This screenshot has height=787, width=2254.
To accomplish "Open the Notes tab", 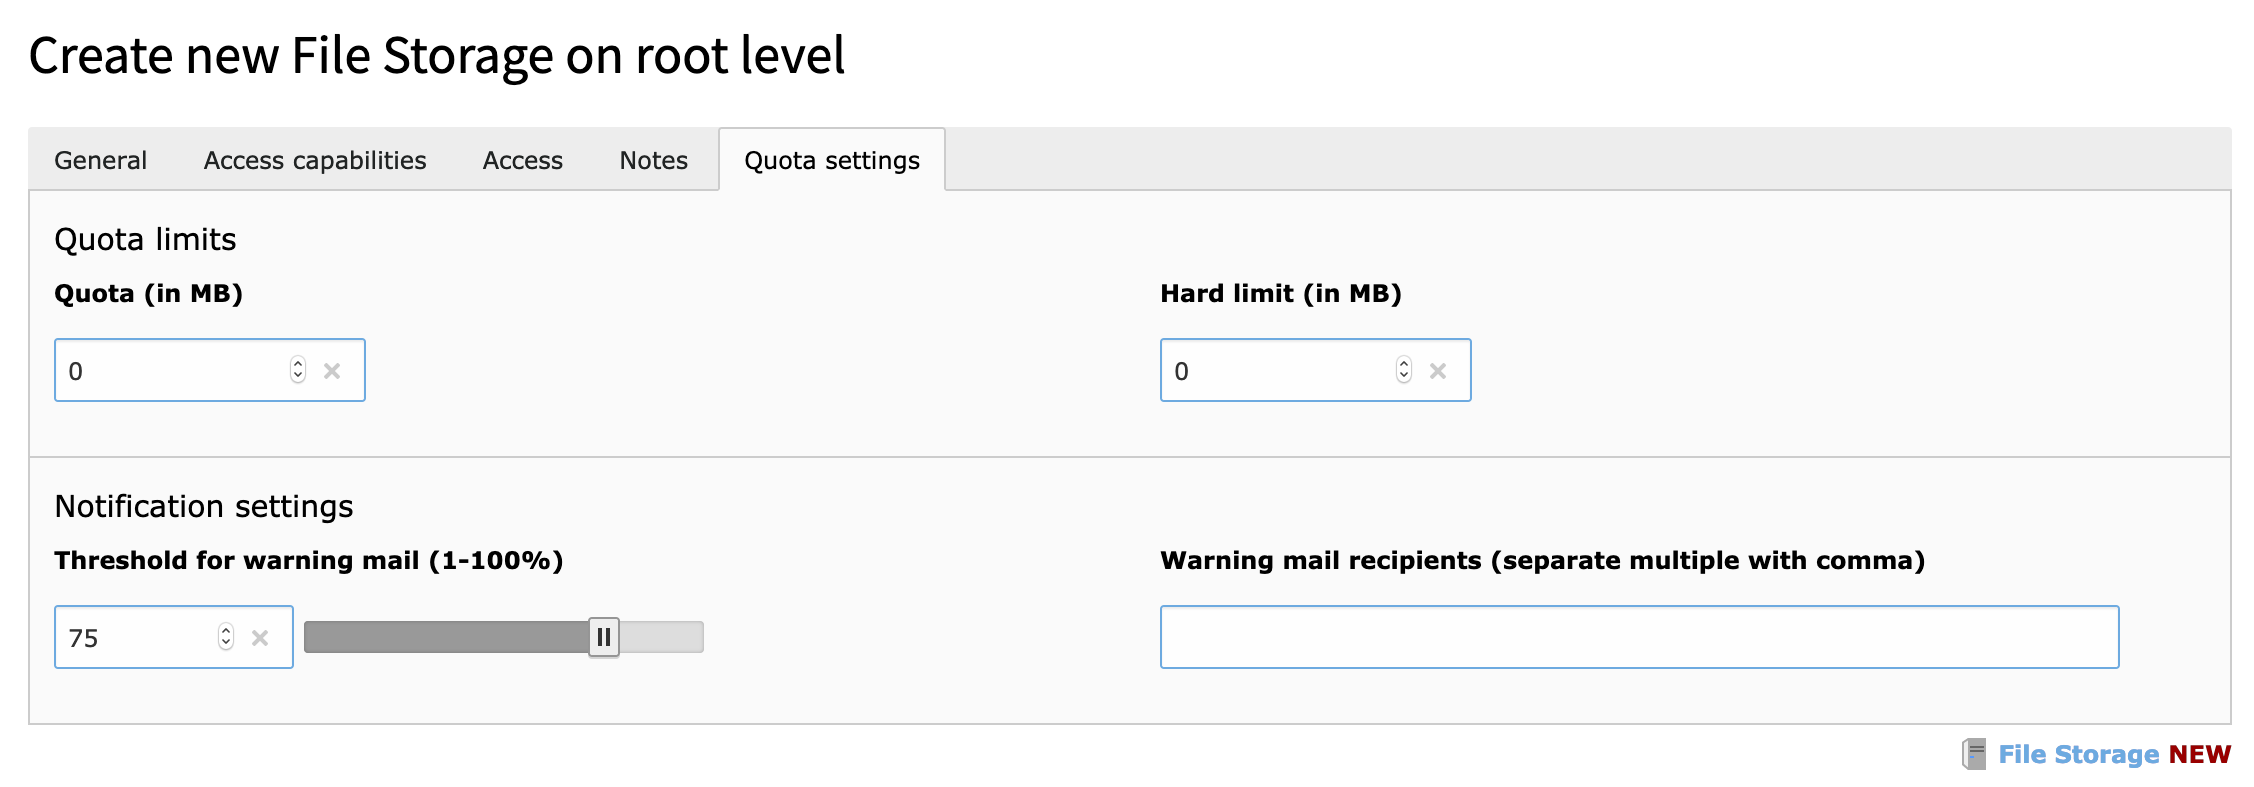I will 652,160.
